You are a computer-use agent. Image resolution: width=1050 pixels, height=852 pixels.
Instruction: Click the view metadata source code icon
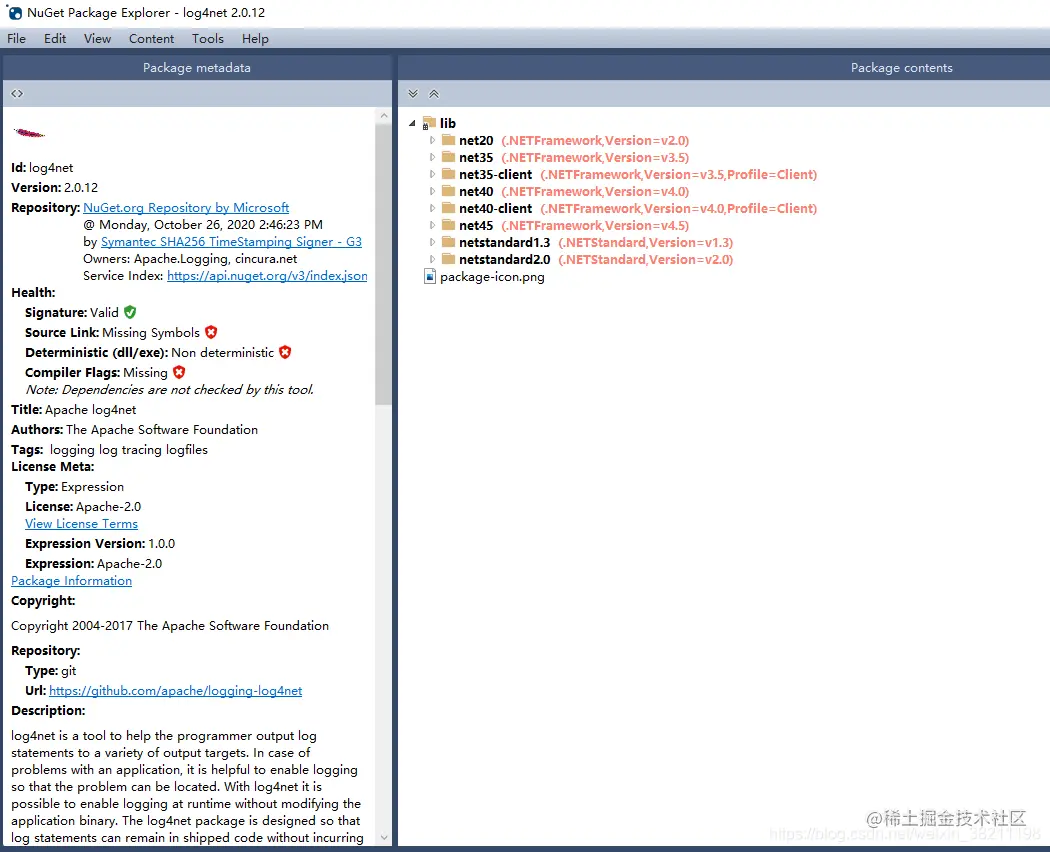[17, 94]
